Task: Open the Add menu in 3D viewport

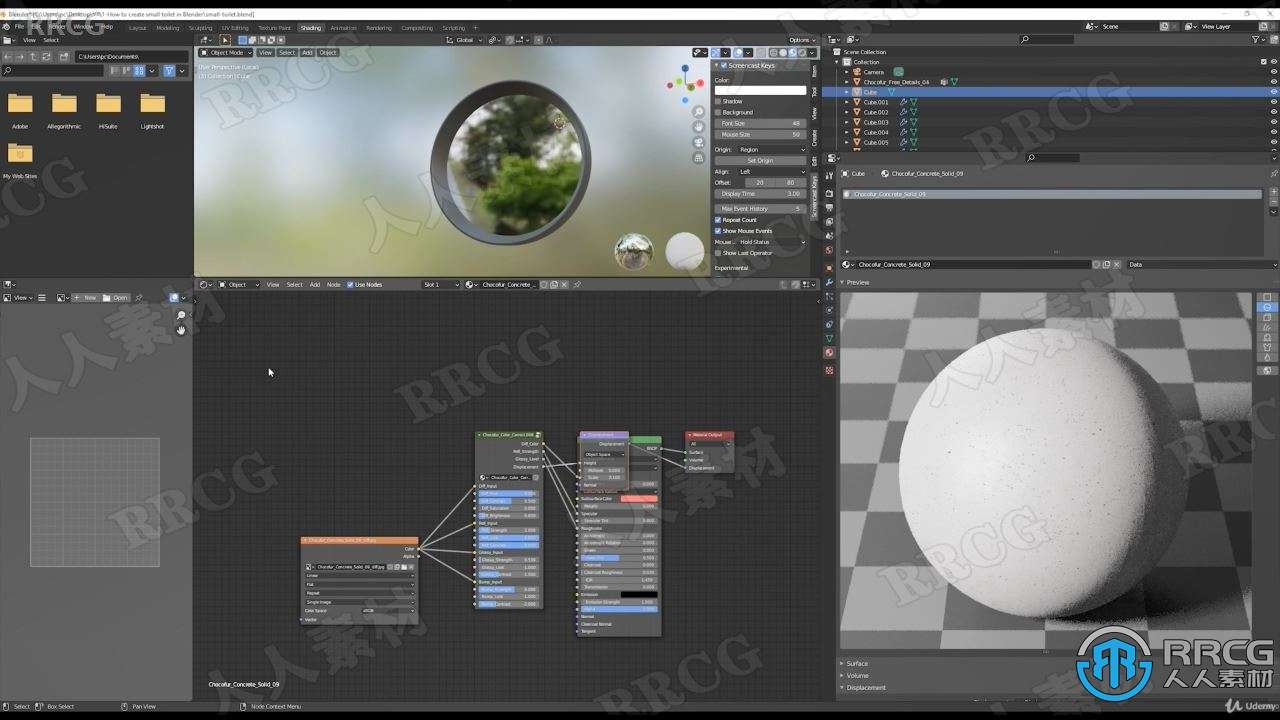Action: 307,52
